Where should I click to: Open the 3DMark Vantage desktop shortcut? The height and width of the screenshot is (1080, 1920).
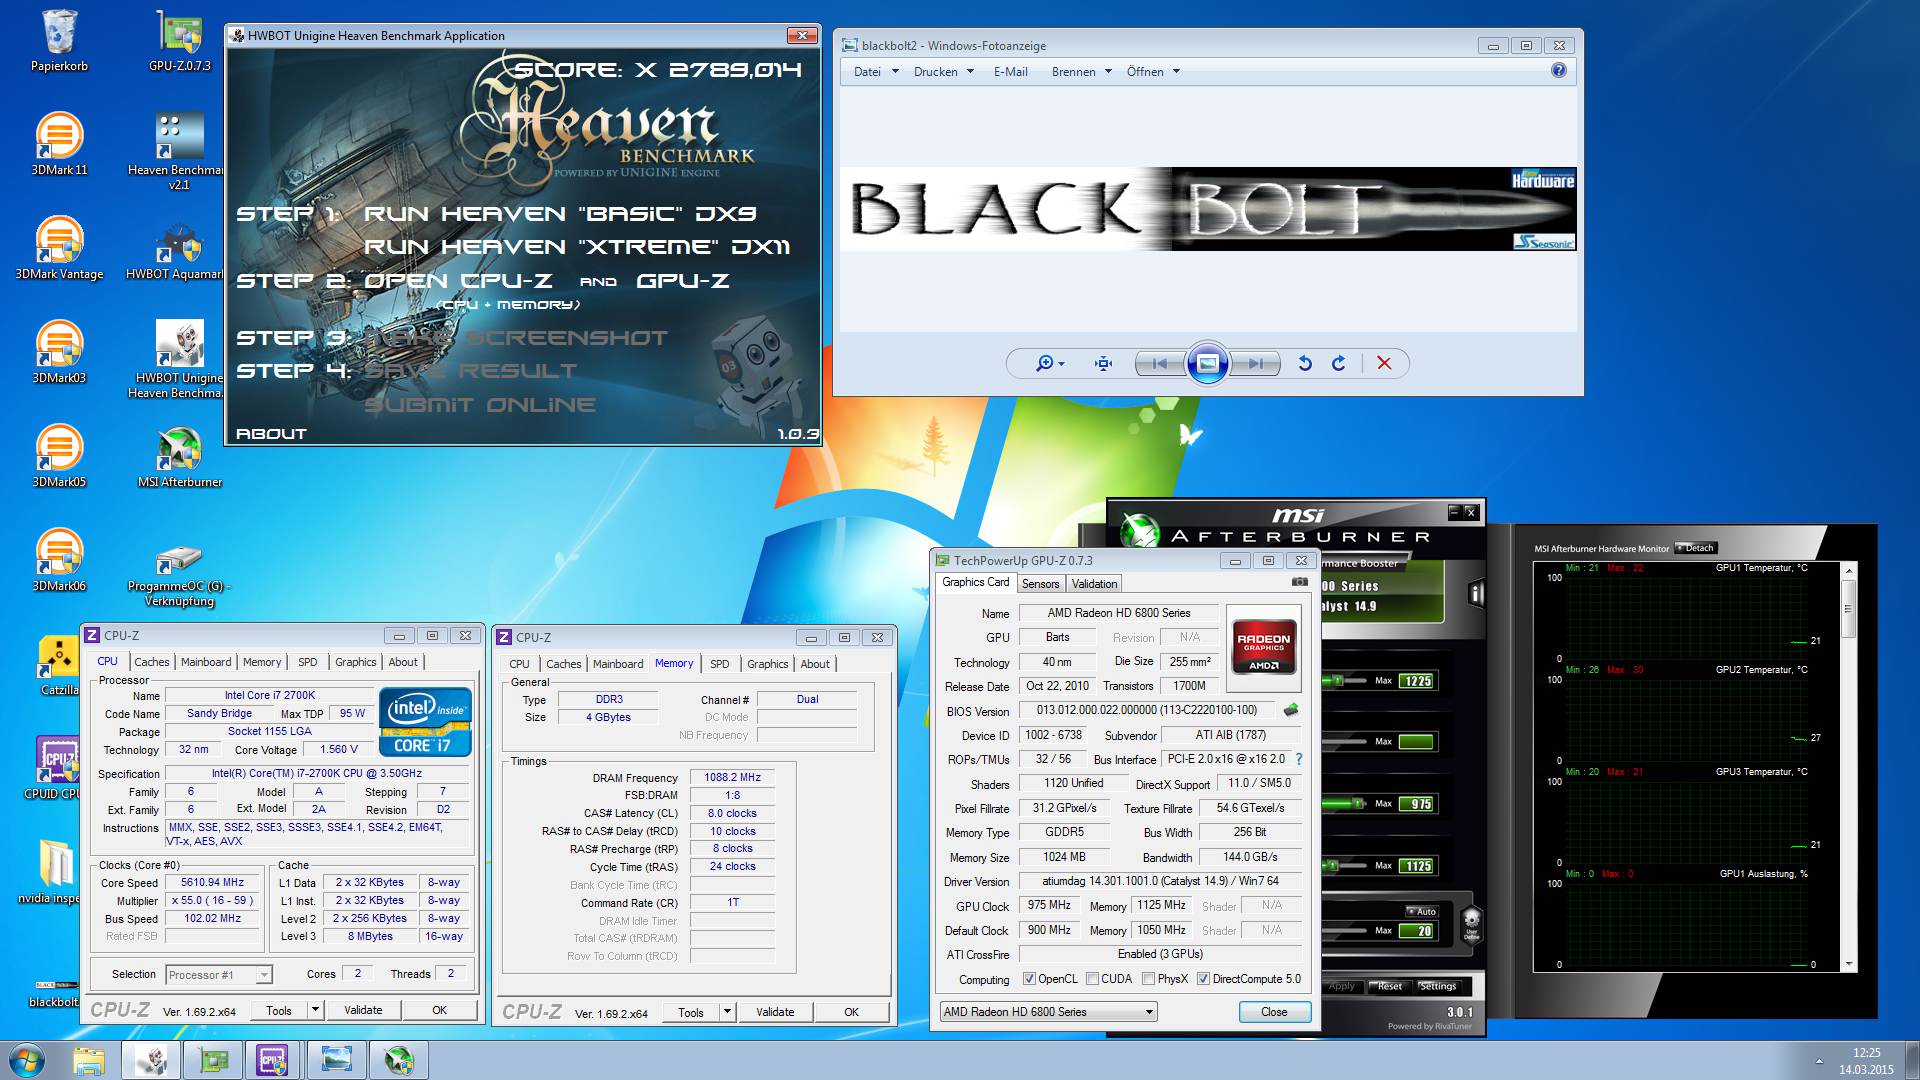59,248
